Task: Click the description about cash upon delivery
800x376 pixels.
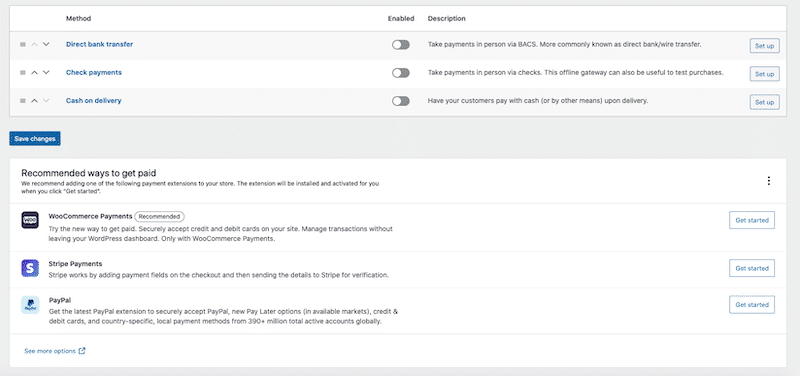Action: (538, 101)
